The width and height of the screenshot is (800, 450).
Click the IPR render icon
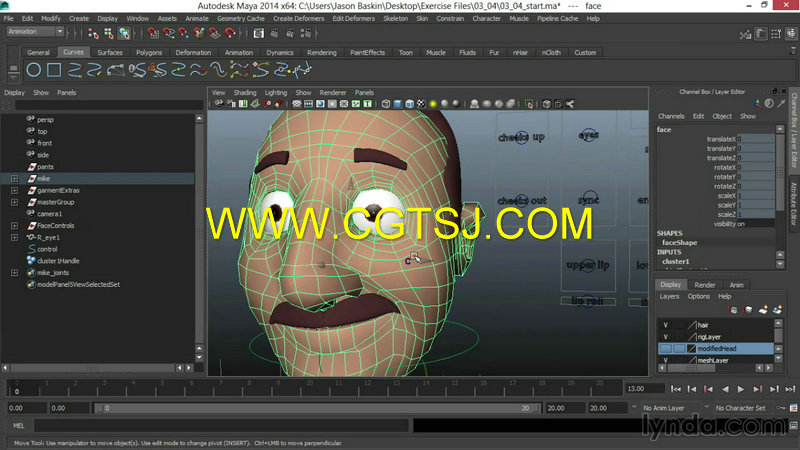coord(290,34)
